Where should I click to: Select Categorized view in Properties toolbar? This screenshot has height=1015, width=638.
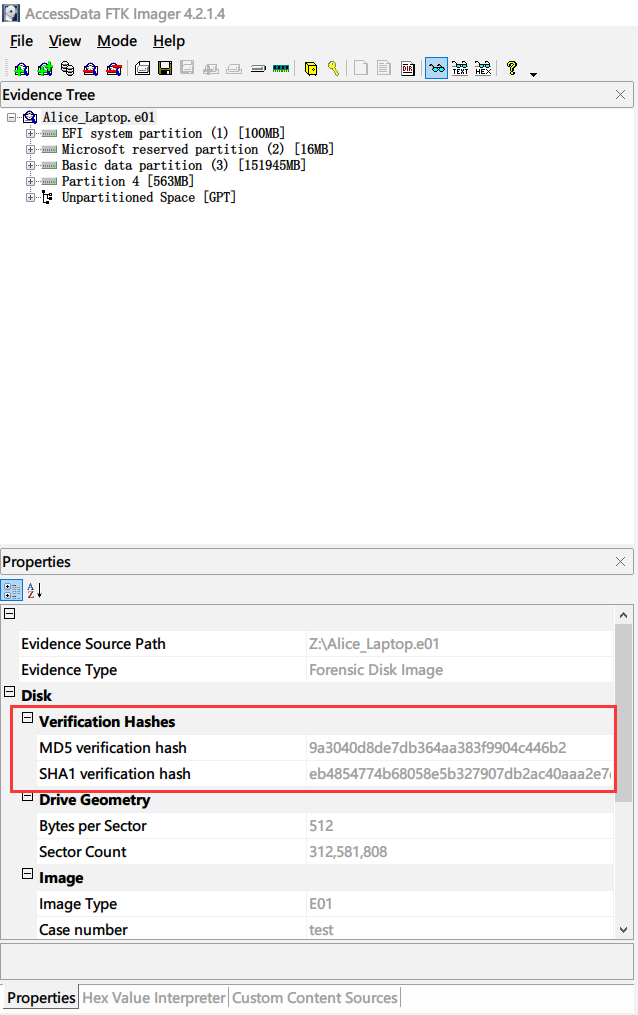[x=12, y=590]
